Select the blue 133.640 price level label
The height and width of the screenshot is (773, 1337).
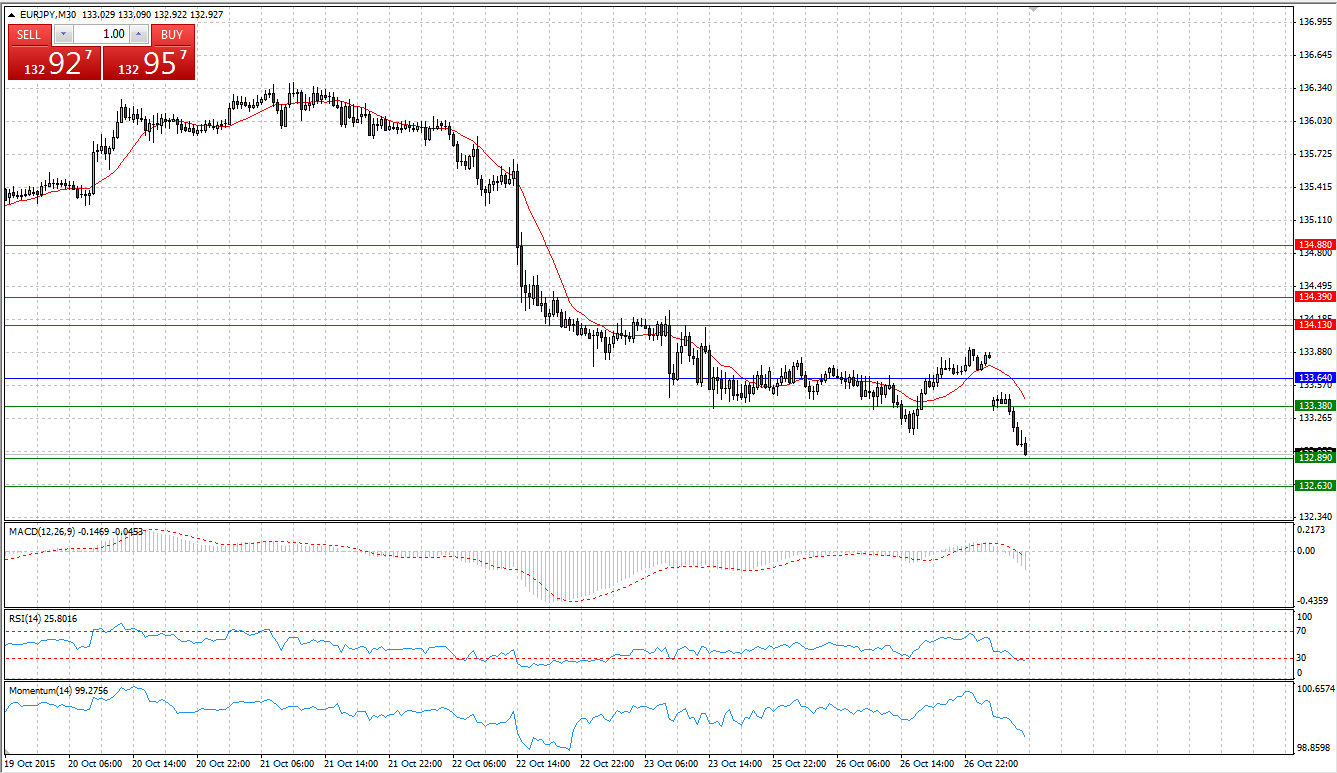click(x=1314, y=378)
